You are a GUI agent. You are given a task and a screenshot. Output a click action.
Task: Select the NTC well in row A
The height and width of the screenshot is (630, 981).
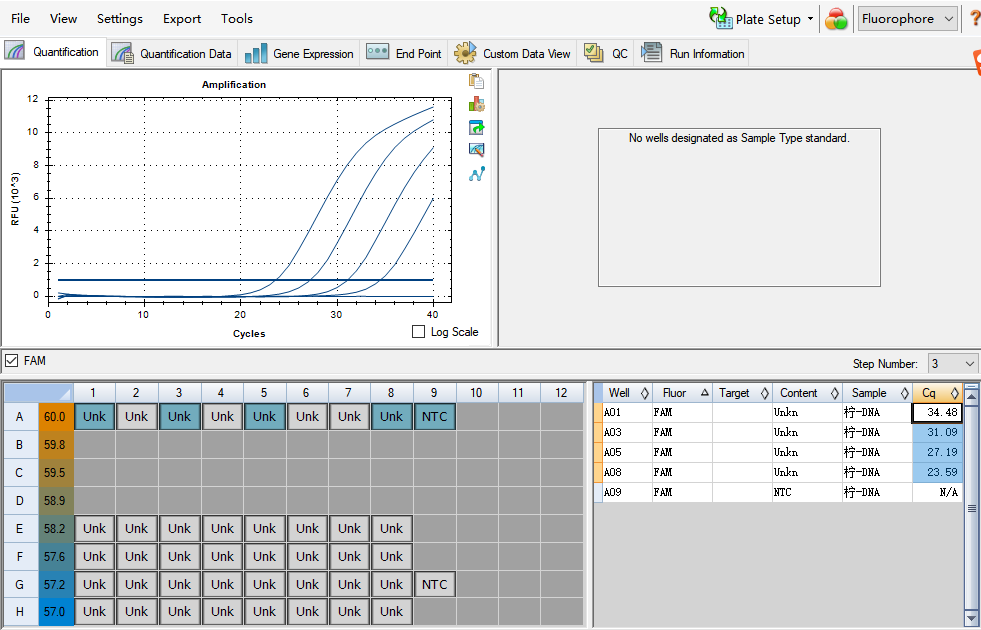click(x=434, y=417)
